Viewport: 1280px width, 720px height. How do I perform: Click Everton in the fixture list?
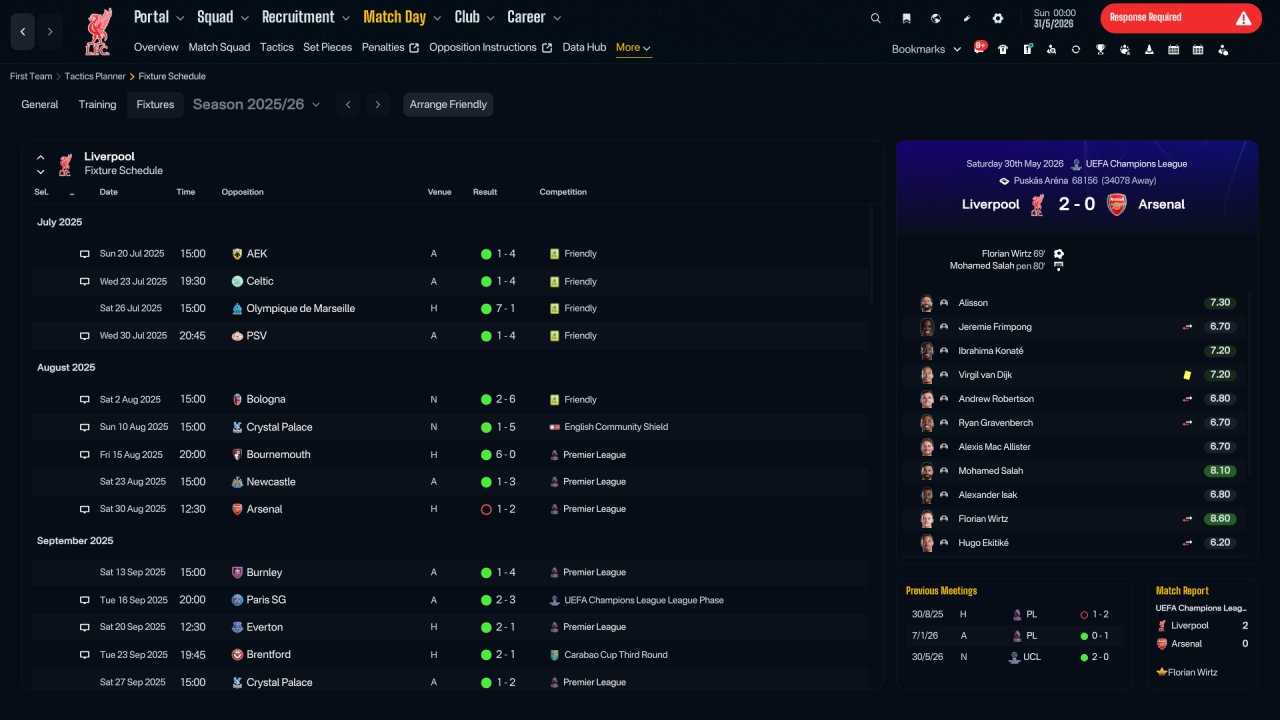(x=265, y=627)
